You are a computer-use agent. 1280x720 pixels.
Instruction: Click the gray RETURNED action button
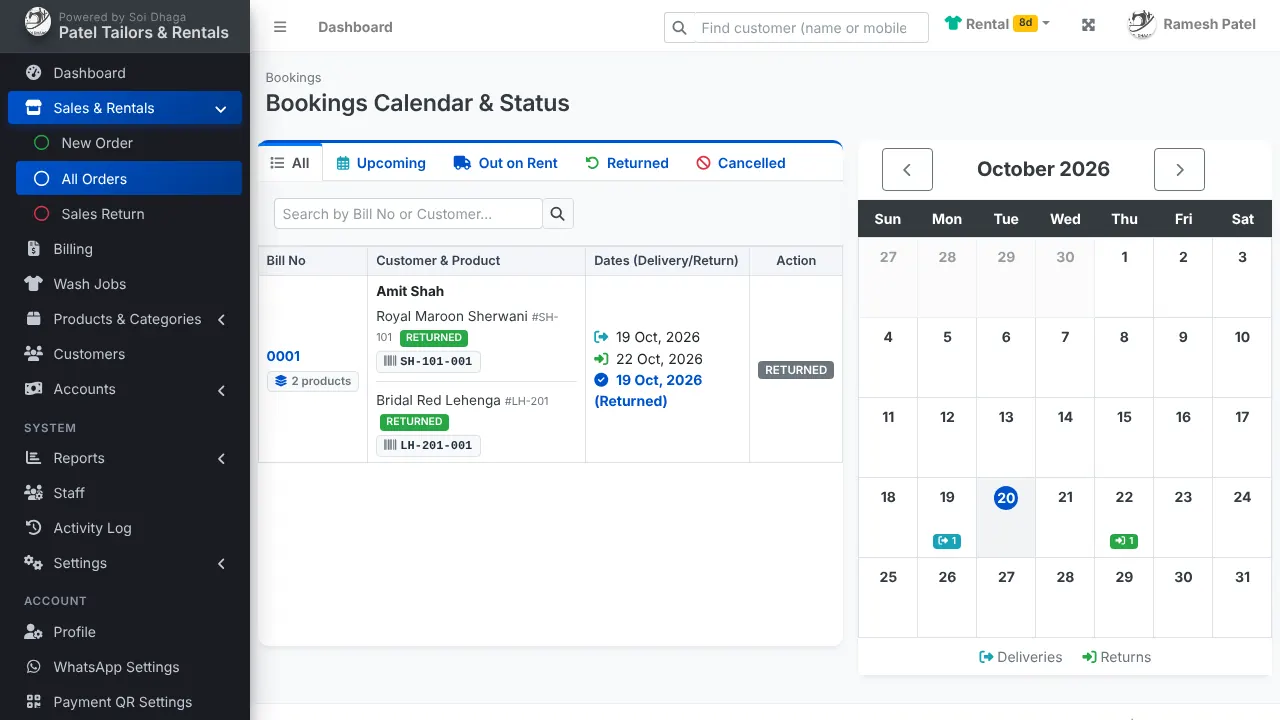point(796,370)
